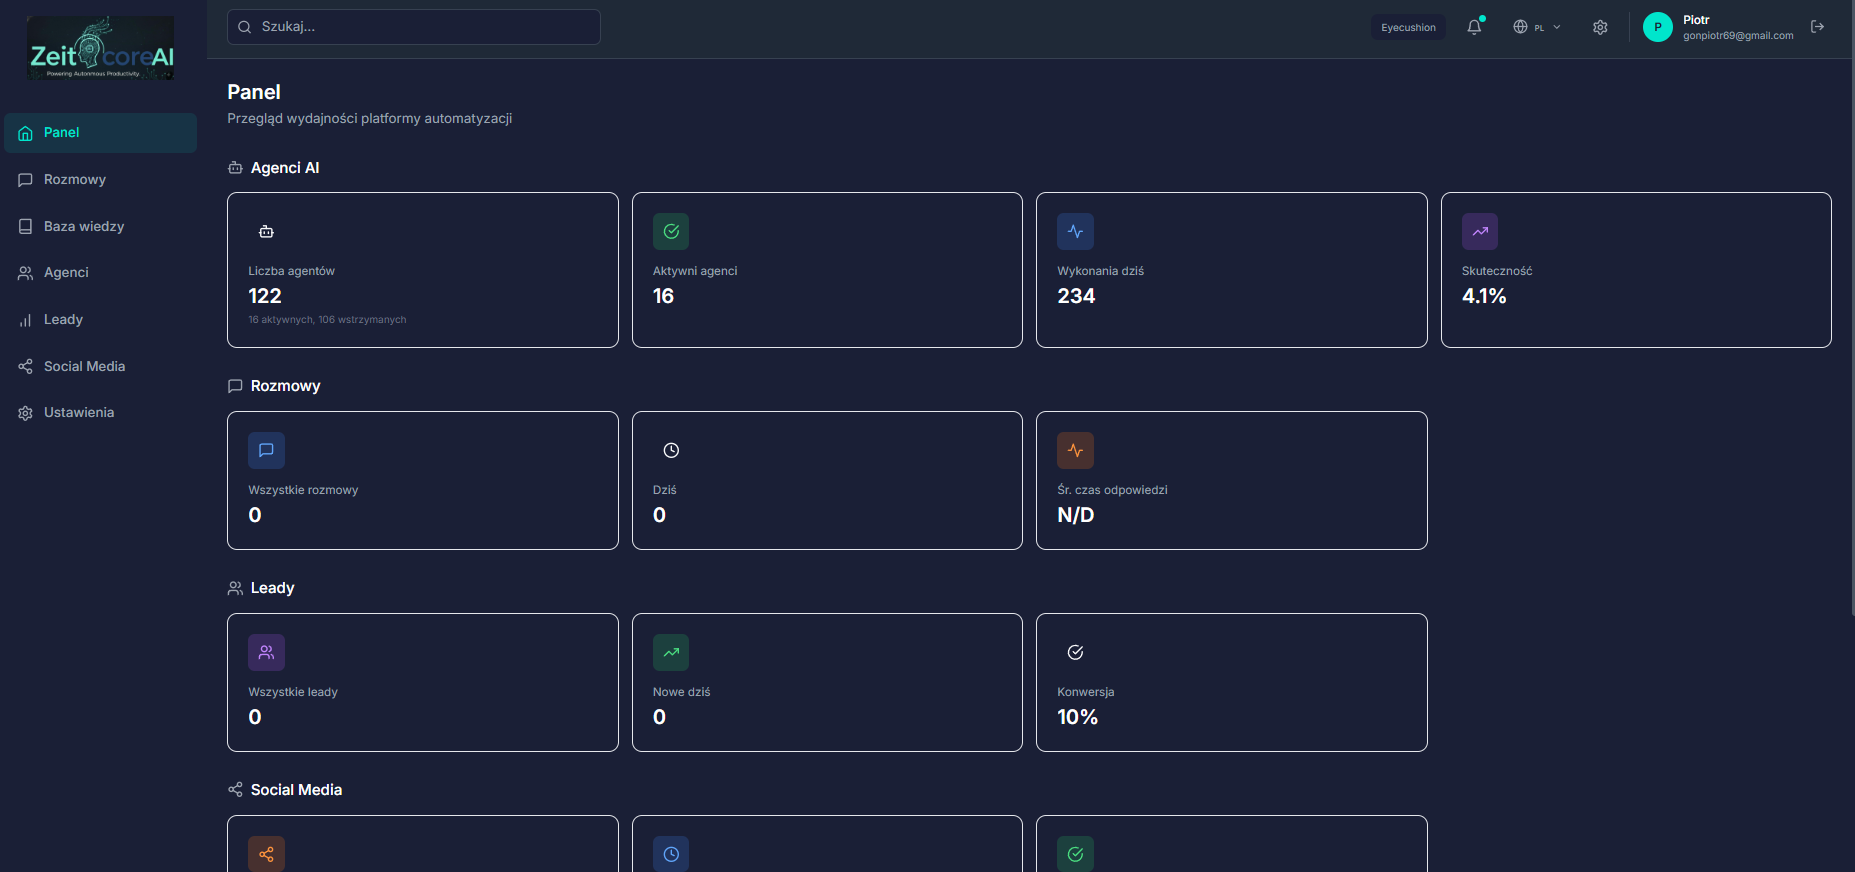Click the Leady section heading icon
Image resolution: width=1855 pixels, height=872 pixels.
(x=235, y=588)
